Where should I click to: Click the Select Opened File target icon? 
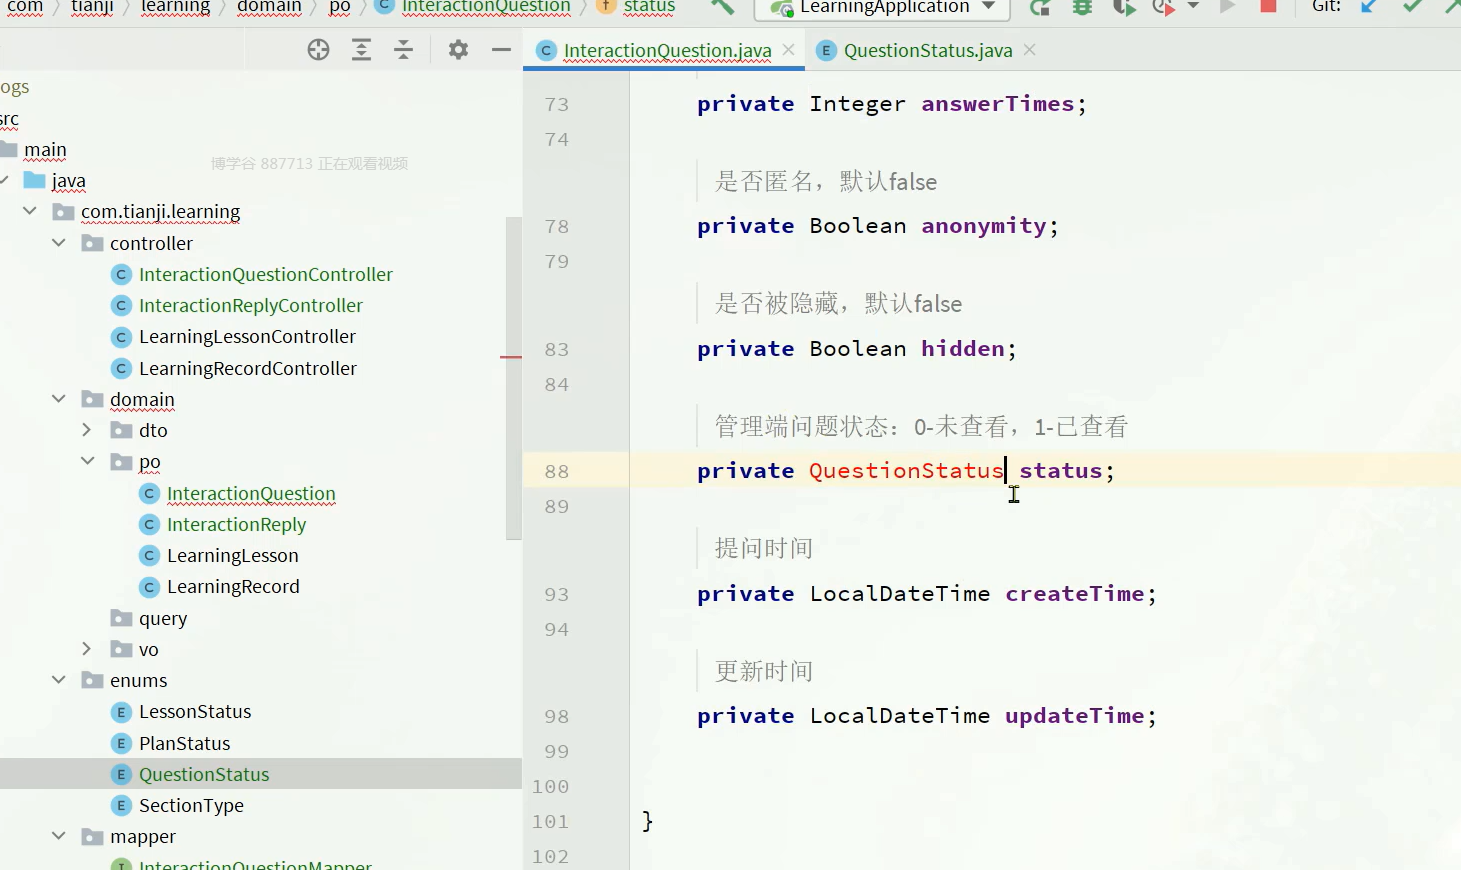pyautogui.click(x=318, y=50)
